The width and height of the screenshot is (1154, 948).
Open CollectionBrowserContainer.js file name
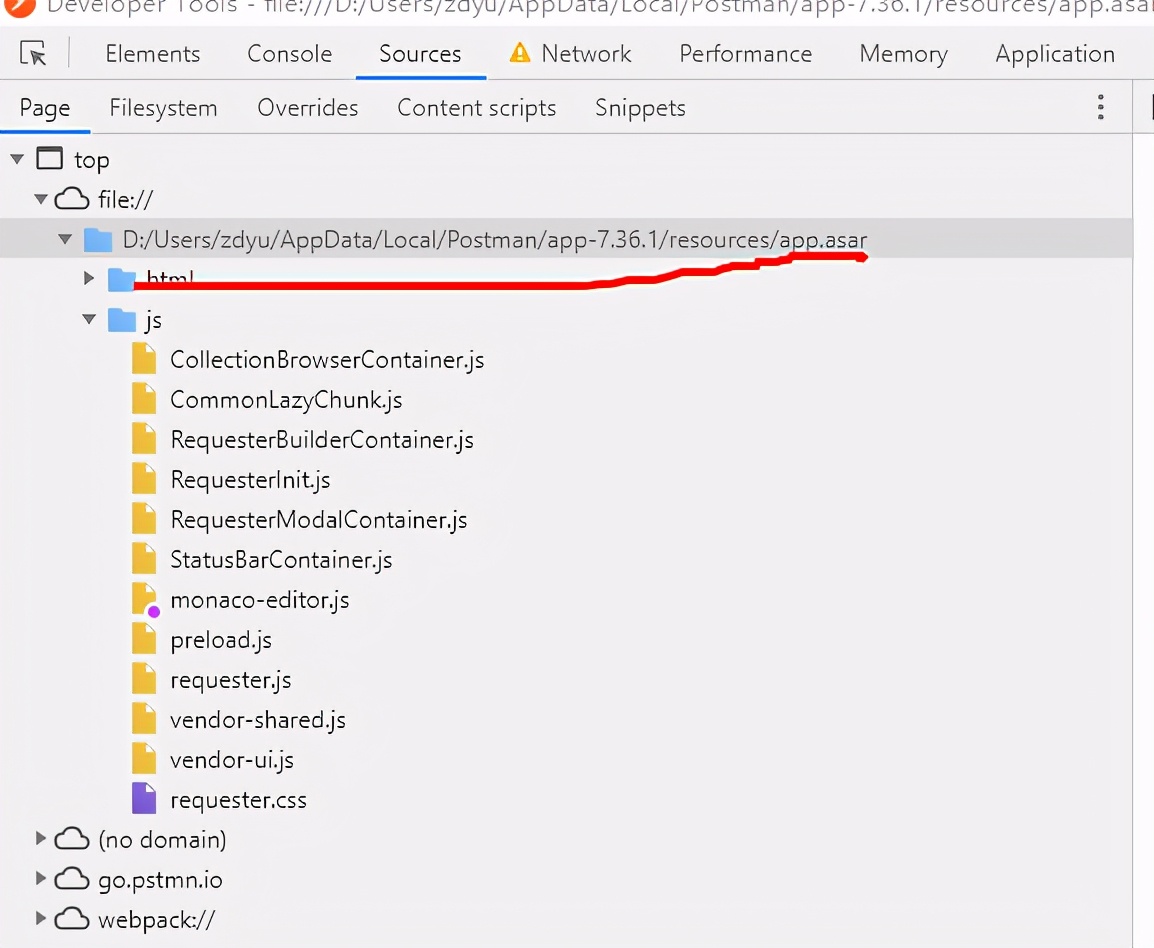pos(328,360)
